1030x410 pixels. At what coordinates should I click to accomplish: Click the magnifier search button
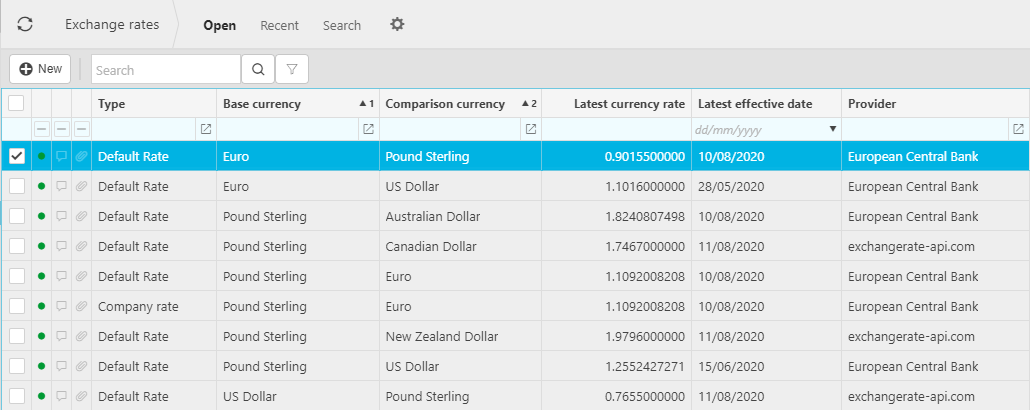click(257, 69)
